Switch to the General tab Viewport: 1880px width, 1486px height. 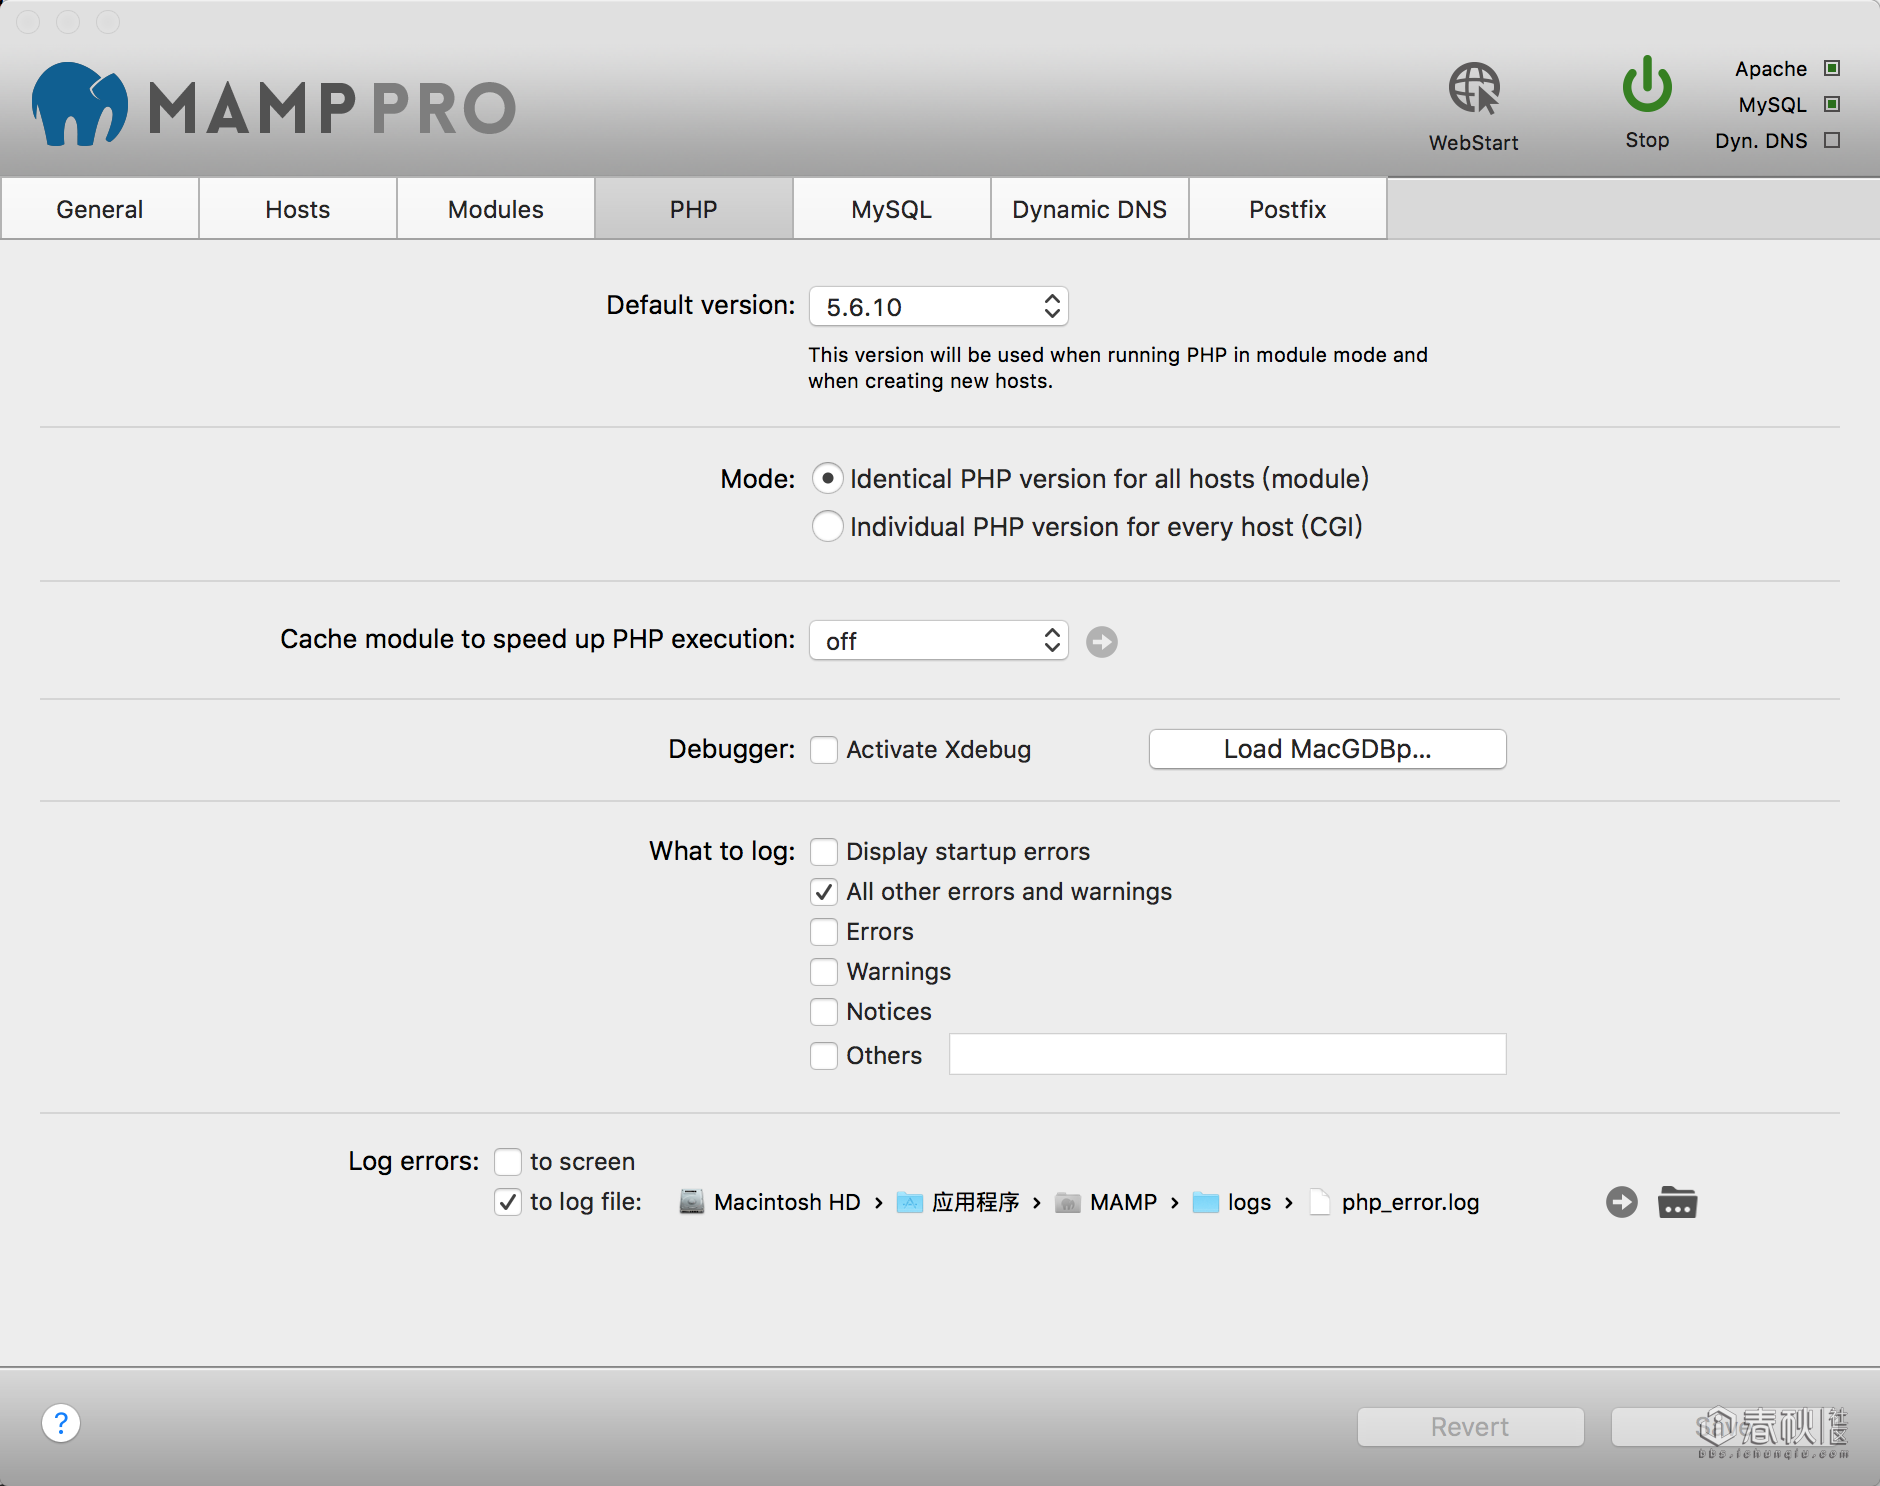(x=100, y=209)
